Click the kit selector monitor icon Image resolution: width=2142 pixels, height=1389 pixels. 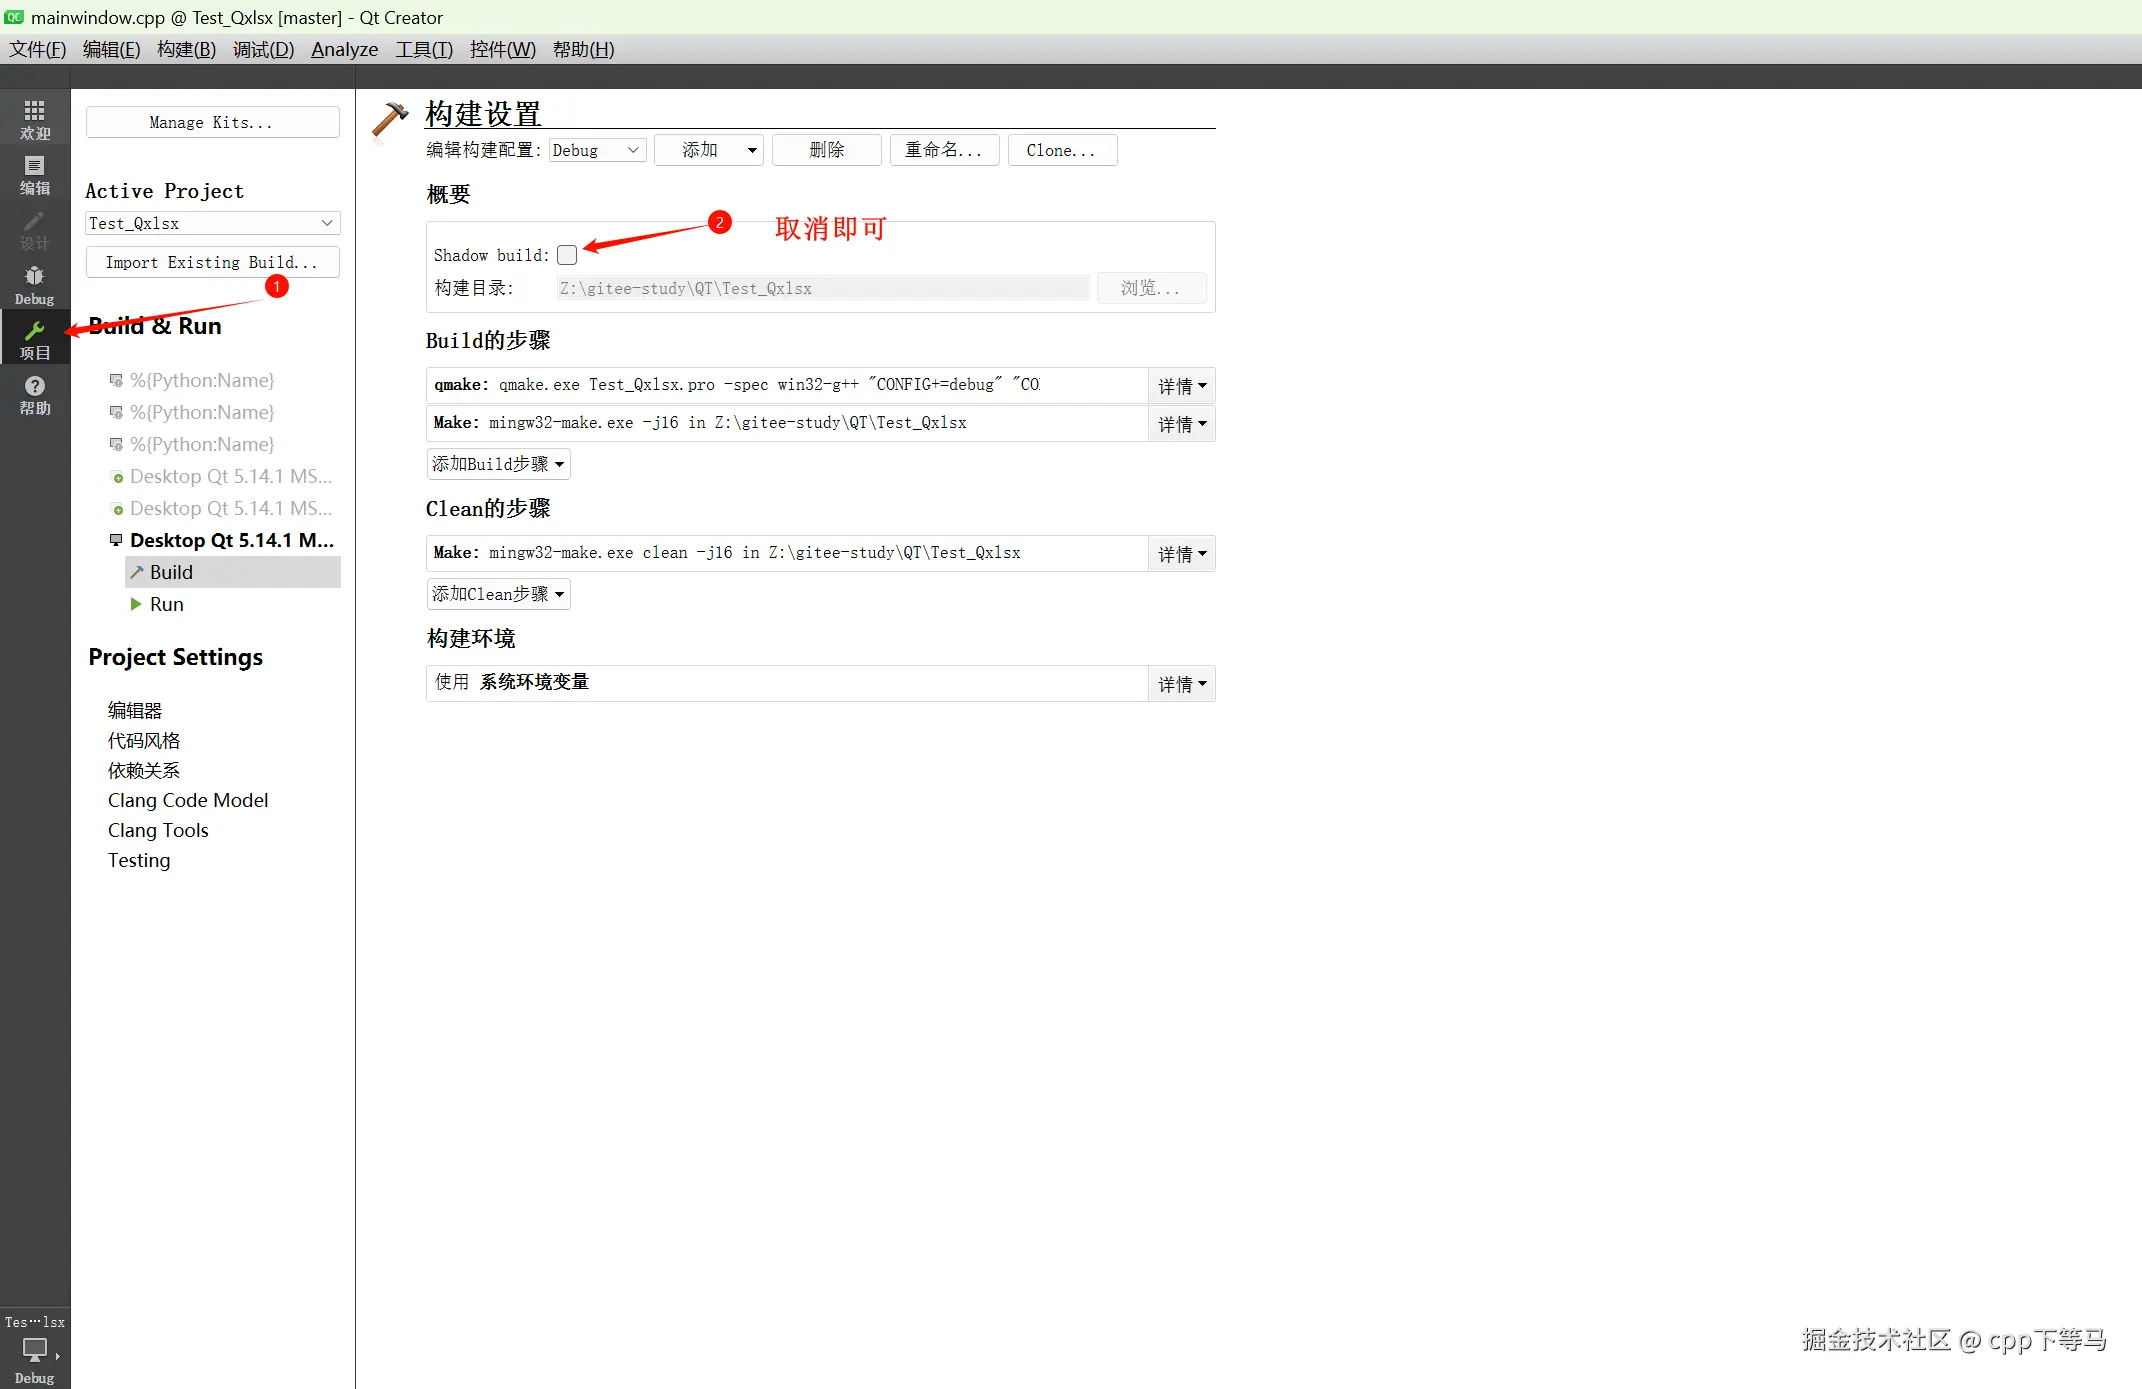34,1351
